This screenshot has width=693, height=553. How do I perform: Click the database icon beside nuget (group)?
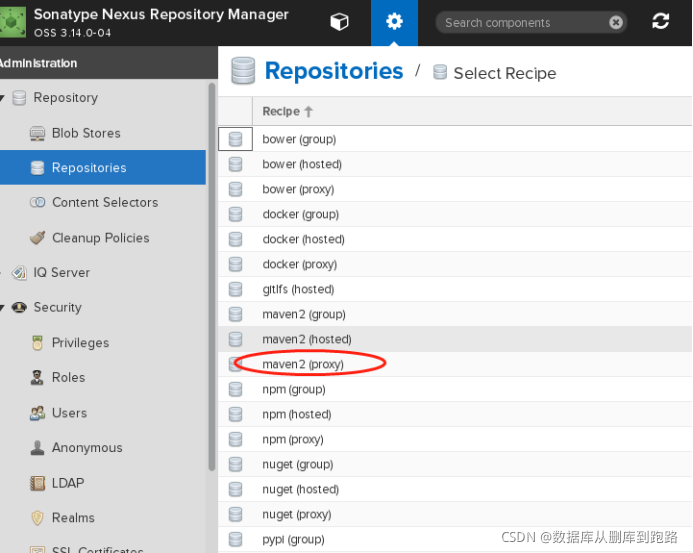(x=236, y=464)
